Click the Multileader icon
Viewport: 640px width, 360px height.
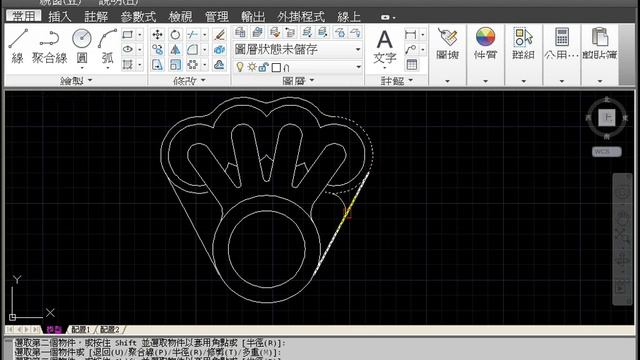click(x=411, y=49)
